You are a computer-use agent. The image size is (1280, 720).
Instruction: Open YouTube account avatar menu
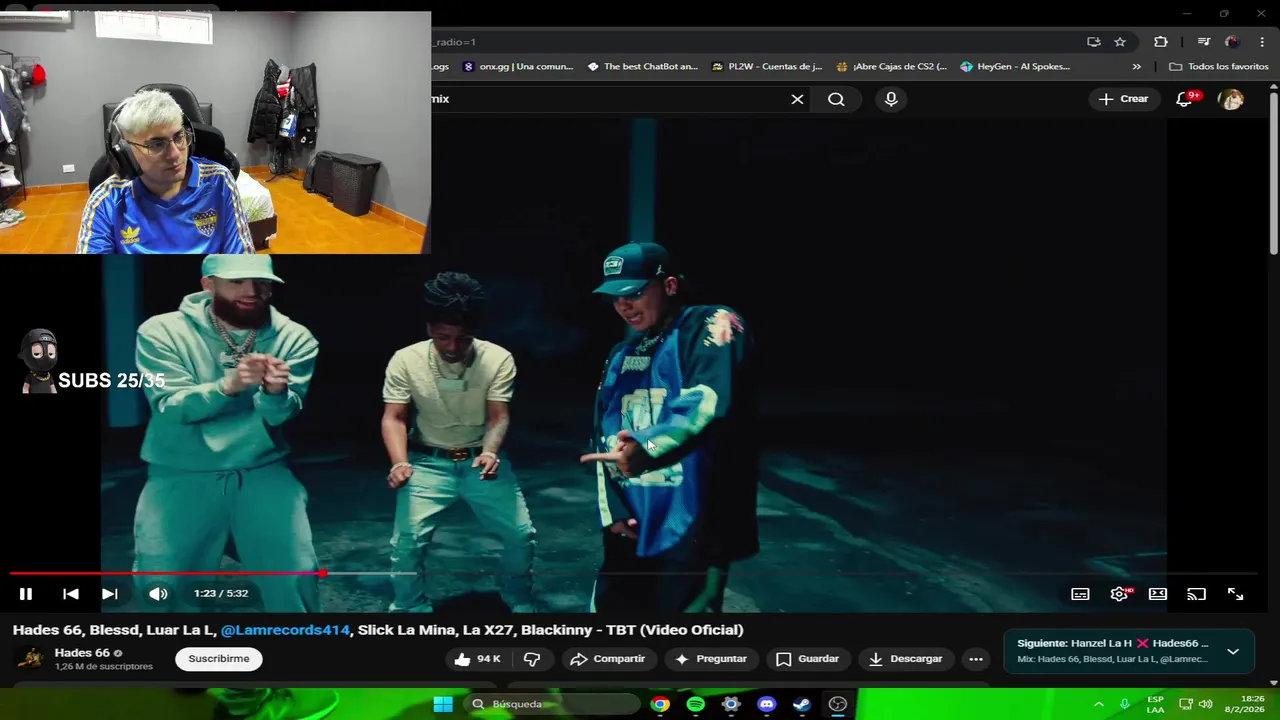tap(1231, 99)
